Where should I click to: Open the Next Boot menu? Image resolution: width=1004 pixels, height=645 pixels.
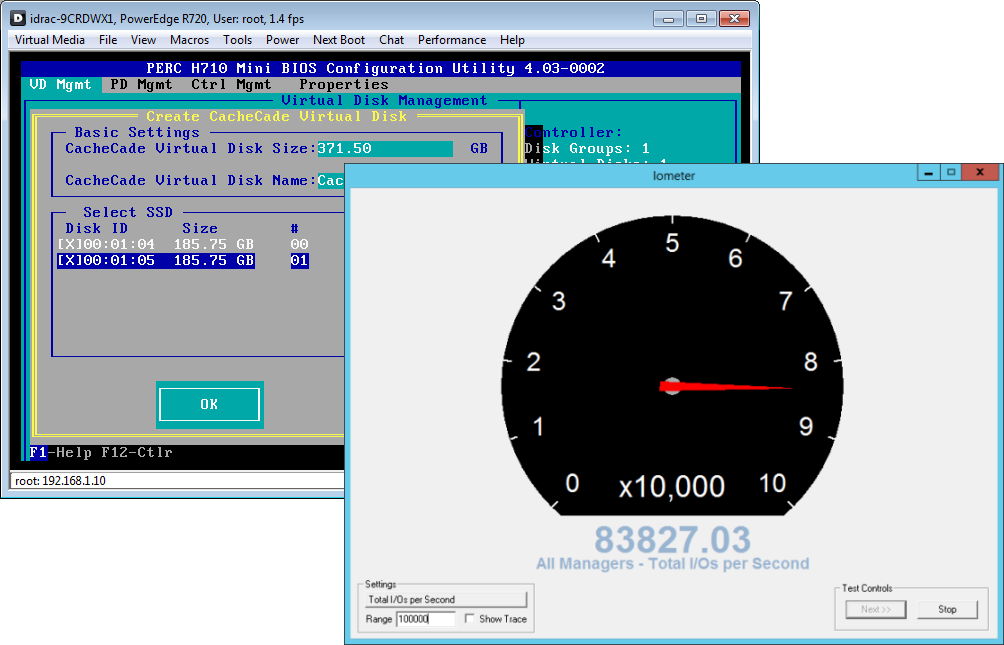pos(339,40)
